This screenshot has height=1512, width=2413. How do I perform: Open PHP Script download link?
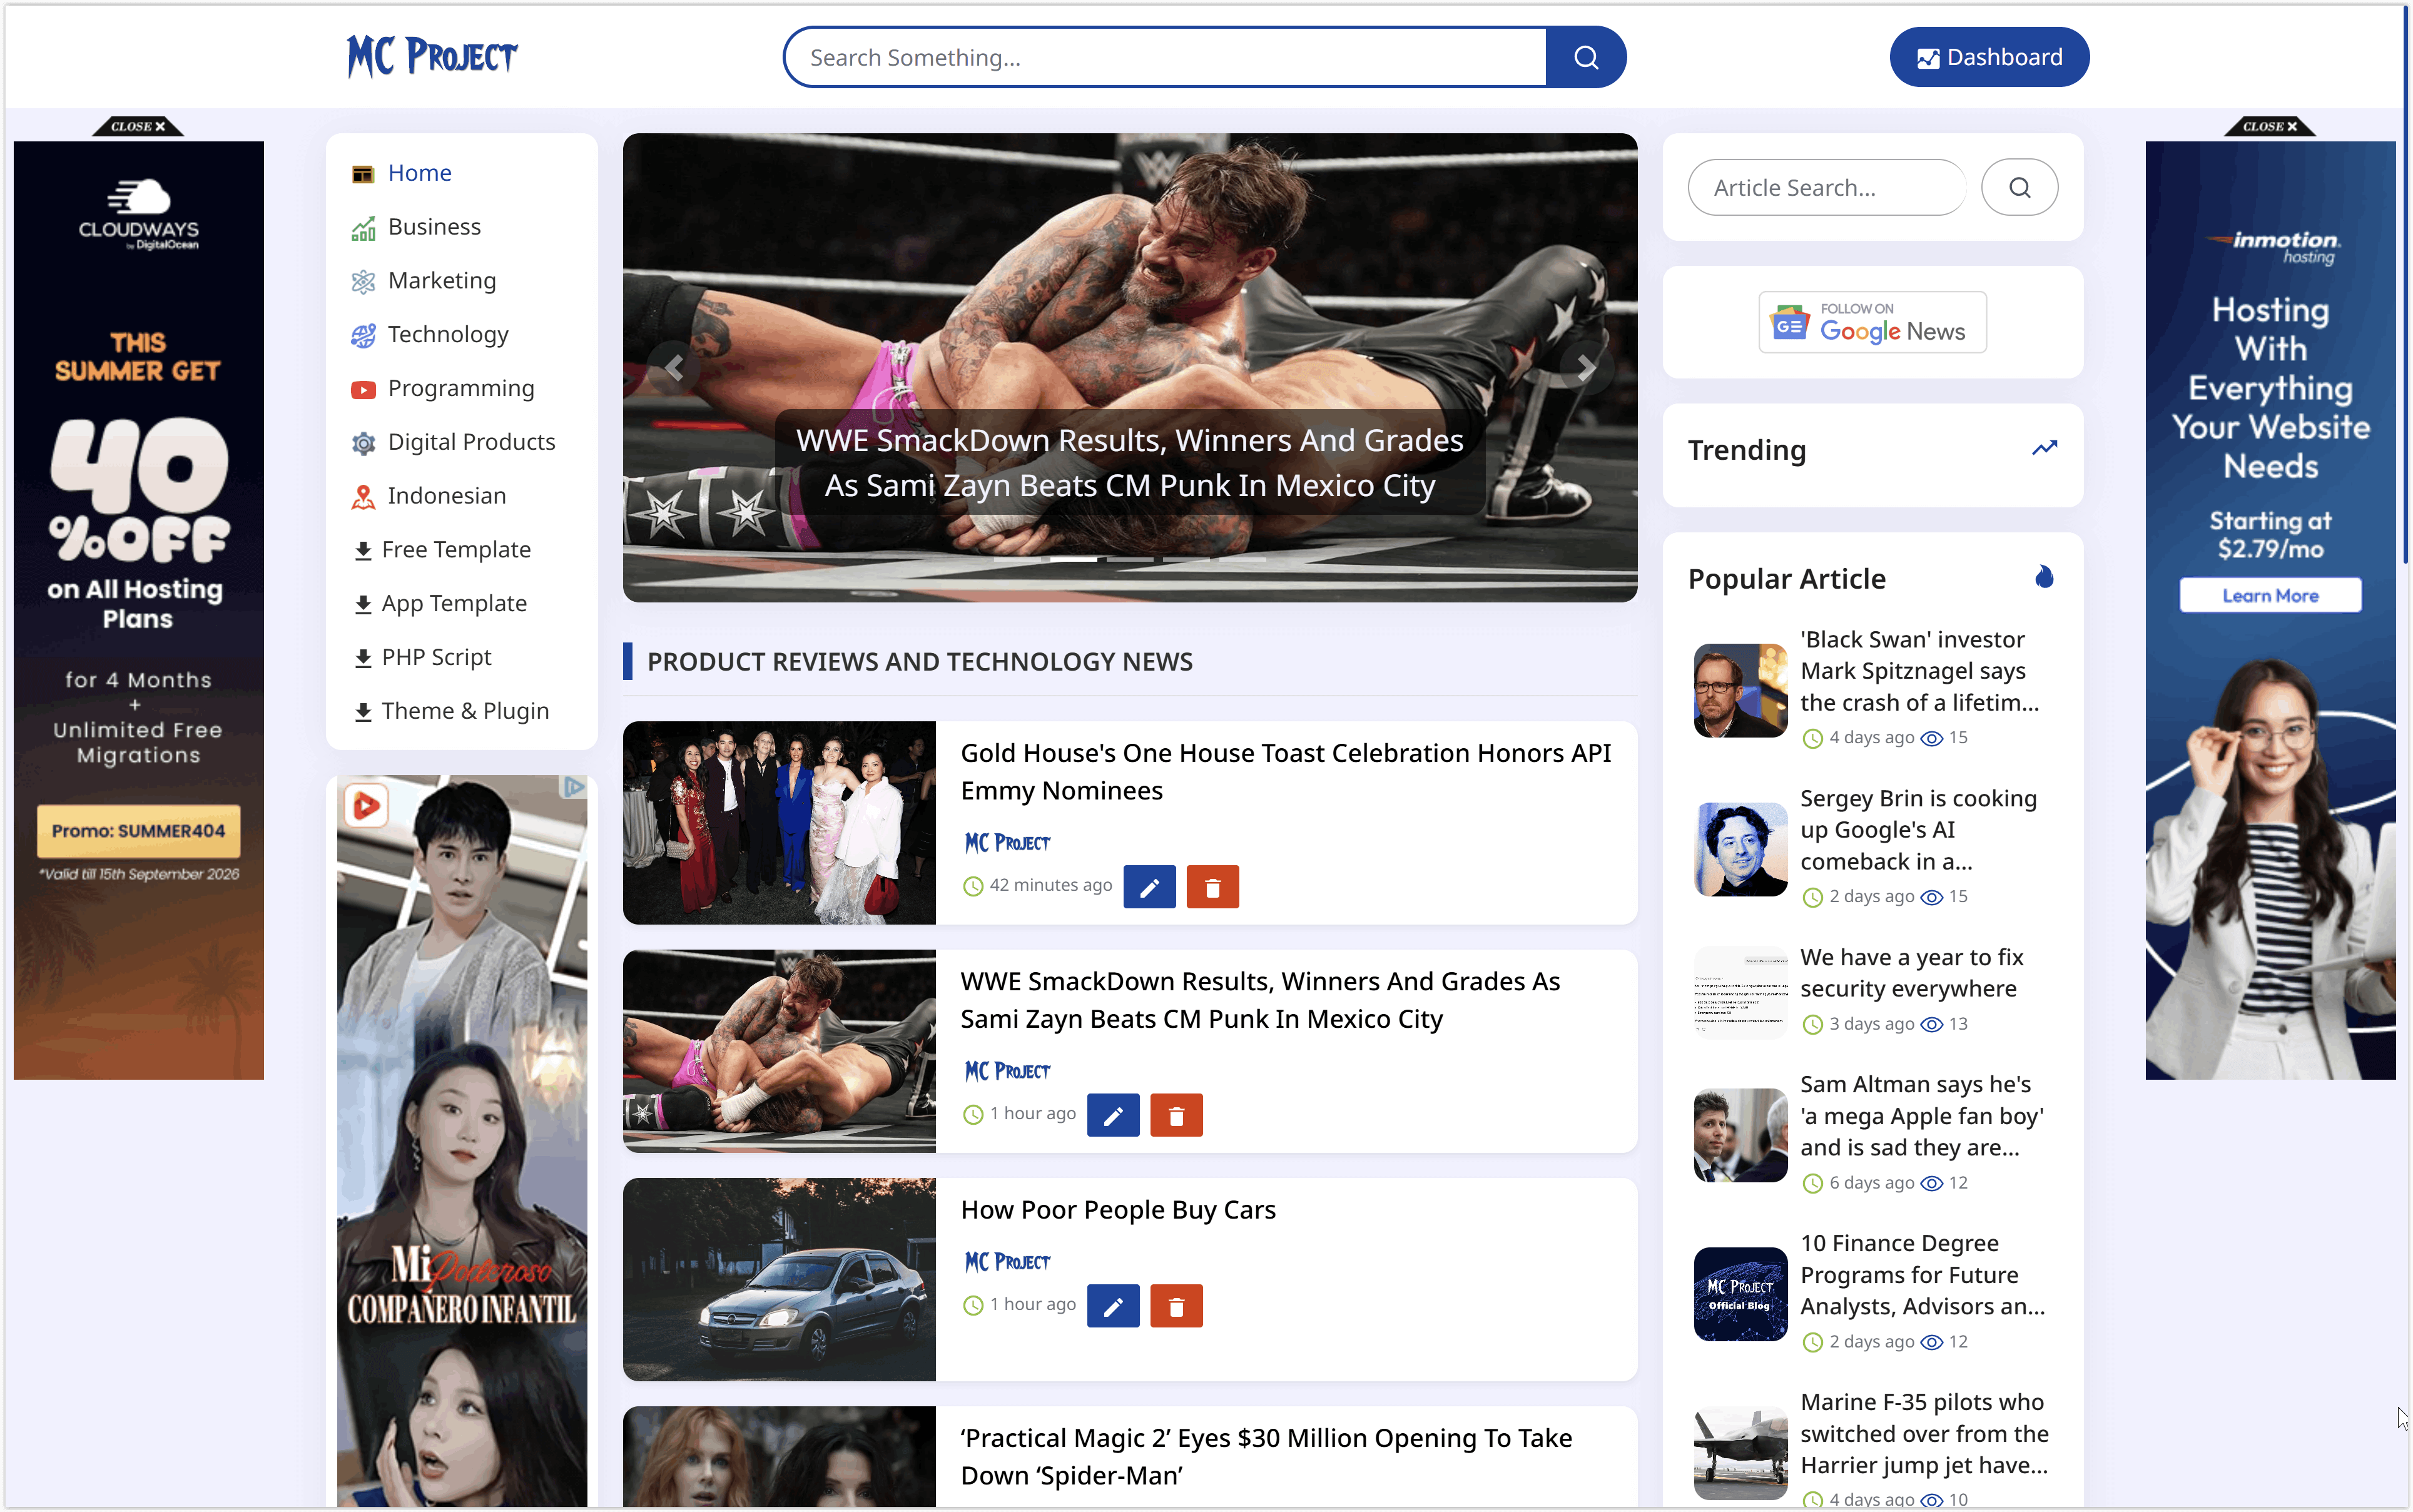[436, 657]
